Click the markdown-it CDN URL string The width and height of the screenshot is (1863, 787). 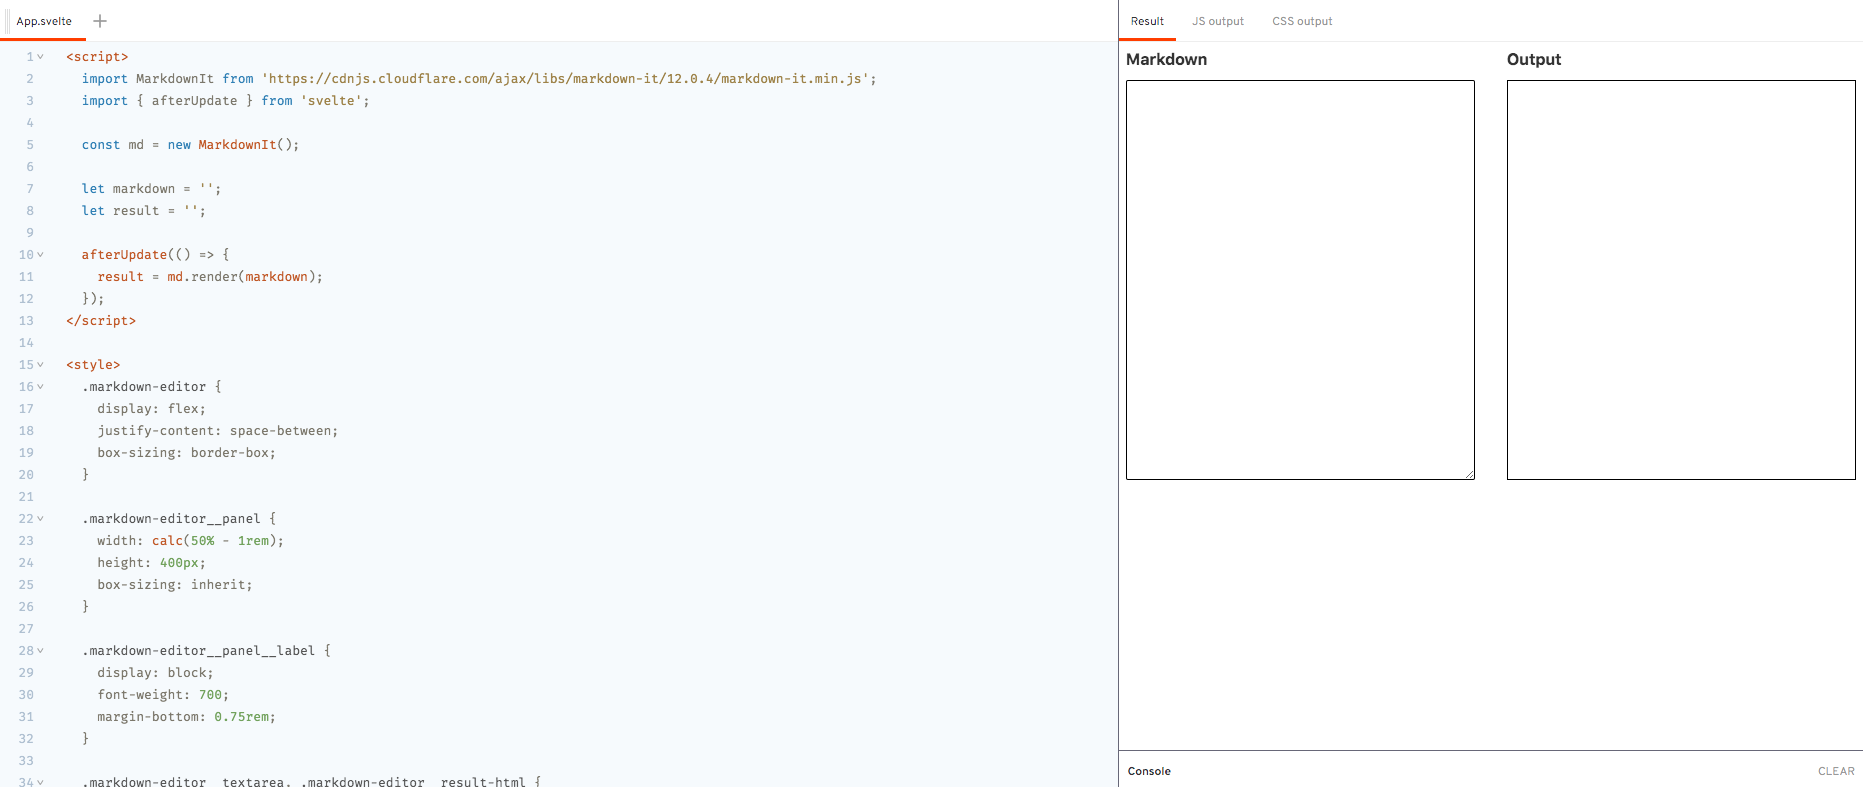click(565, 79)
